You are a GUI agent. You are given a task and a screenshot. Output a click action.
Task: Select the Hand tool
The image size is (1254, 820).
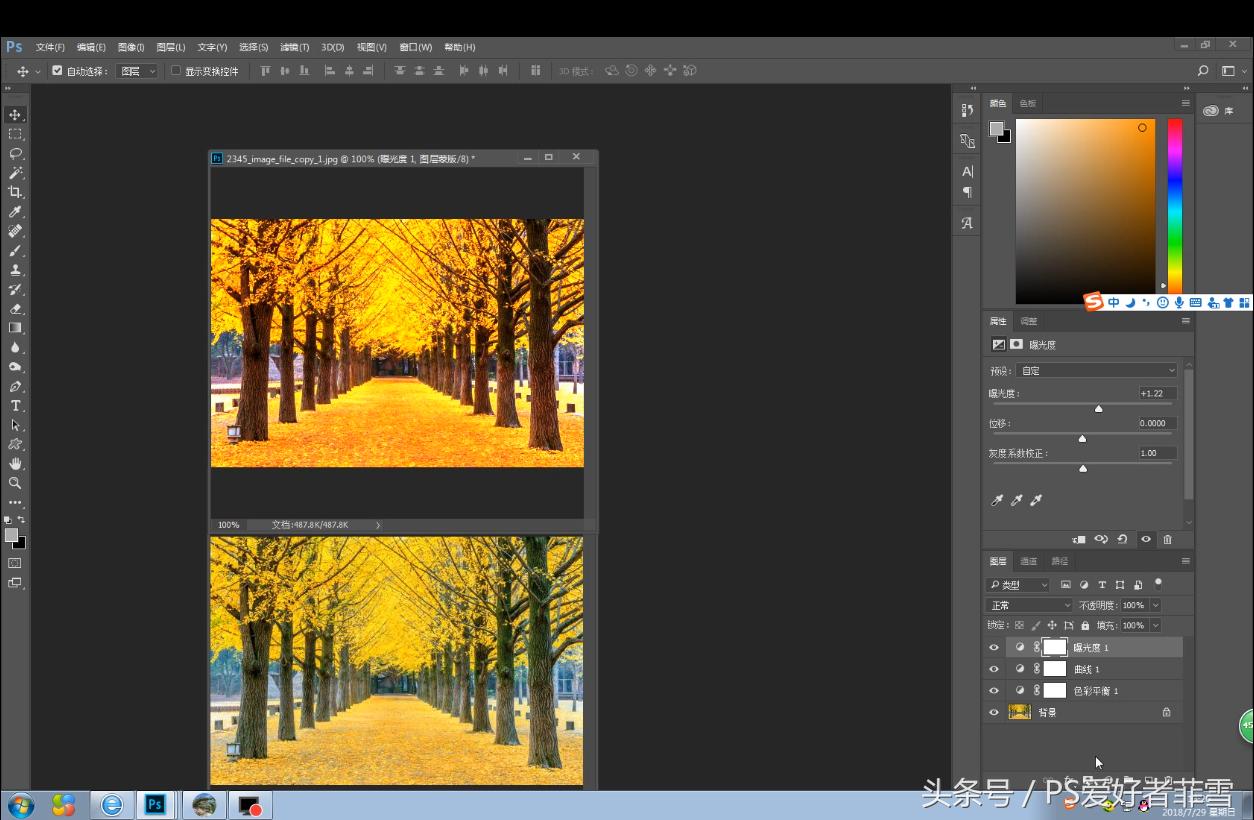click(15, 464)
